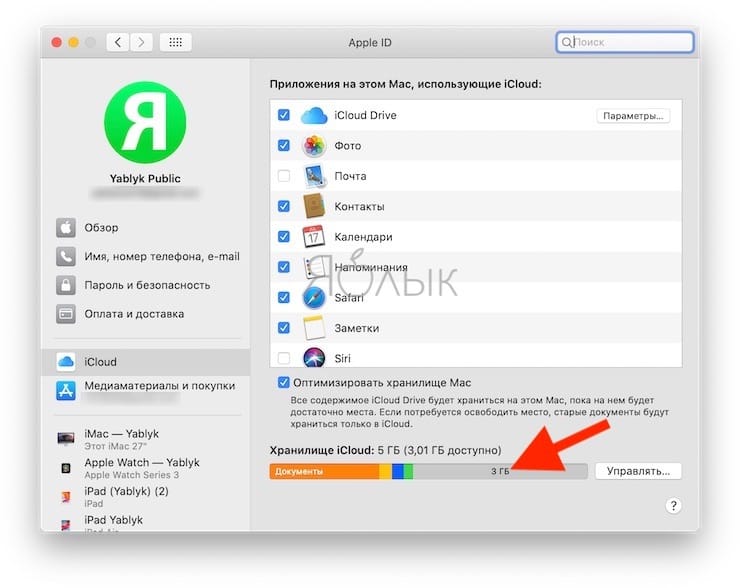Click the Хранилище iCloud storage summary text

[x=385, y=450]
